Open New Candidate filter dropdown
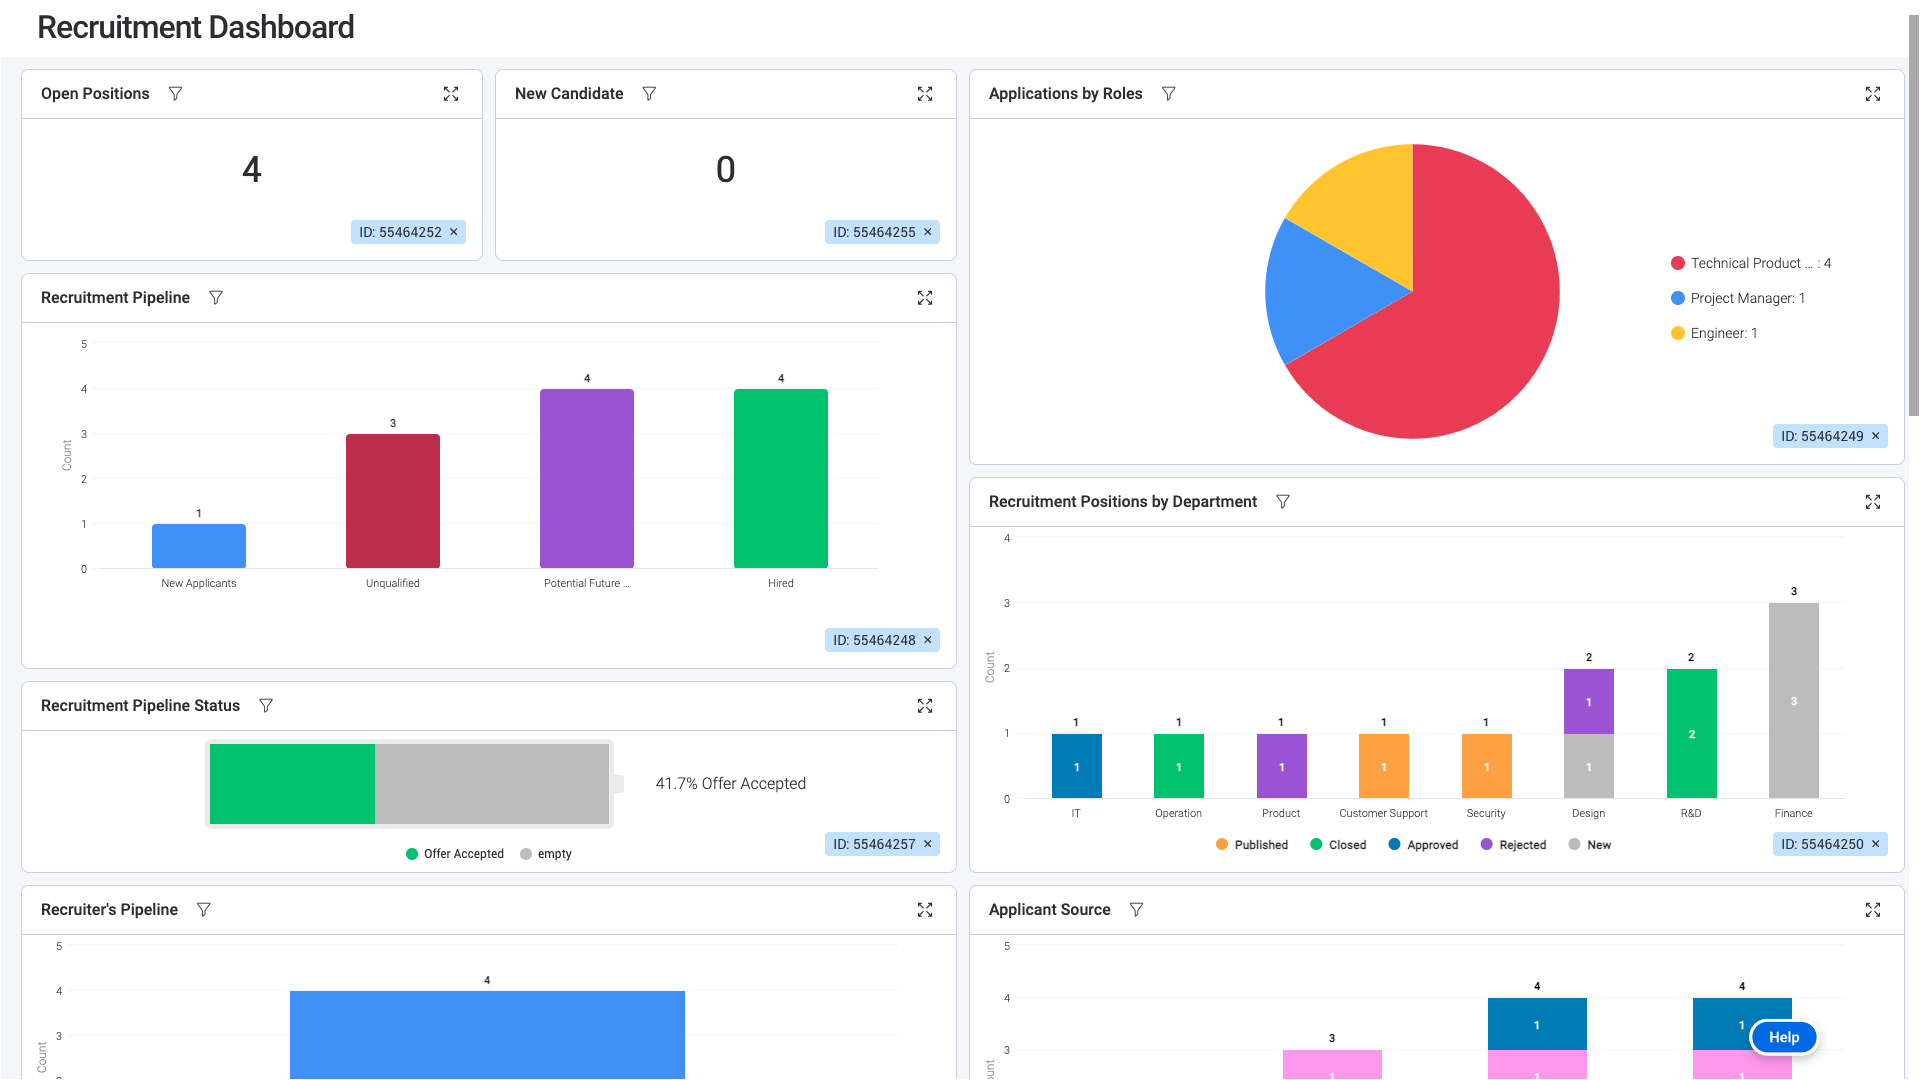The width and height of the screenshot is (1920, 1080). coord(649,94)
